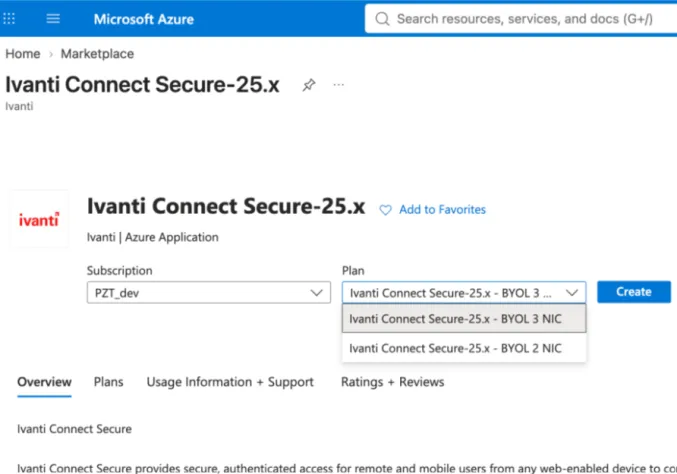Click the small 'Ivanti' publisher subtitle under page title
The width and height of the screenshot is (677, 474).
19,106
